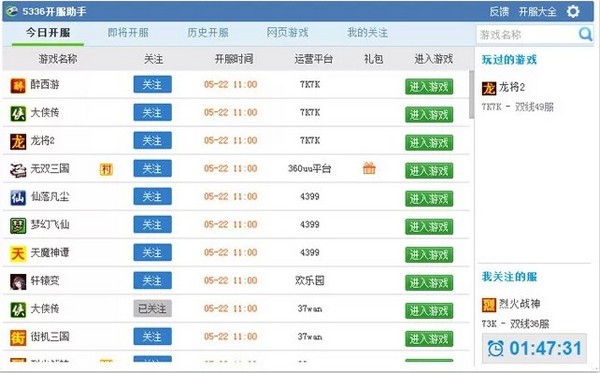Click the 醉西游 game icon

(x=18, y=85)
